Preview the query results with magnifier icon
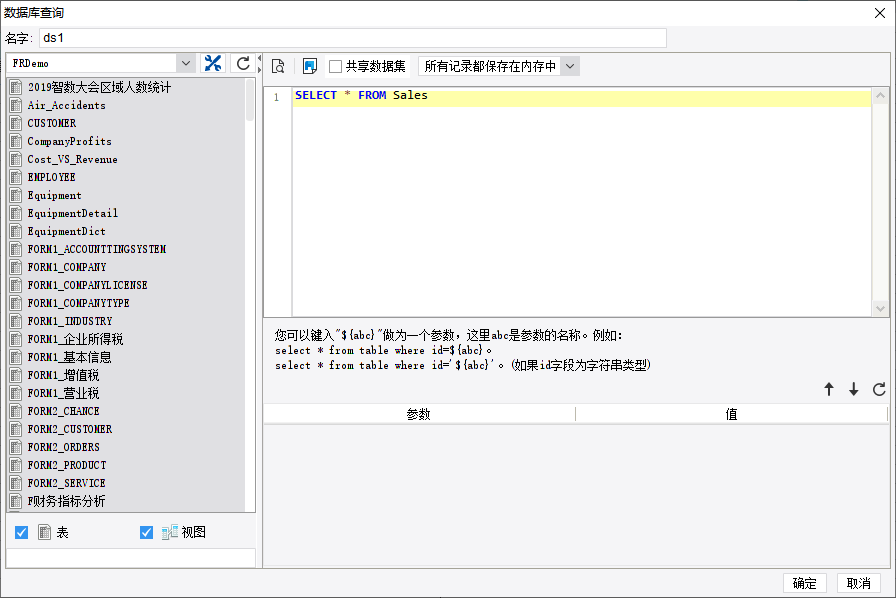 278,66
